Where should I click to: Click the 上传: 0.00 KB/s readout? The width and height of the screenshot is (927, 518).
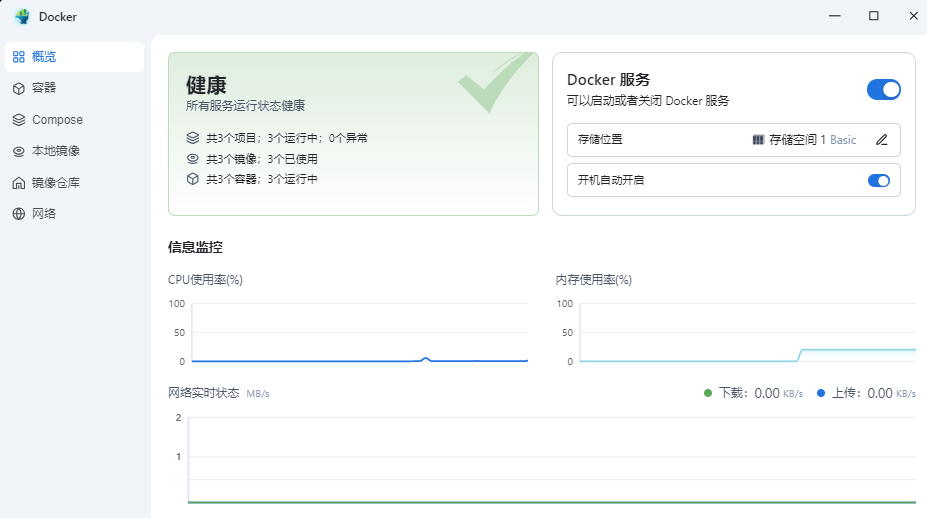pos(874,393)
